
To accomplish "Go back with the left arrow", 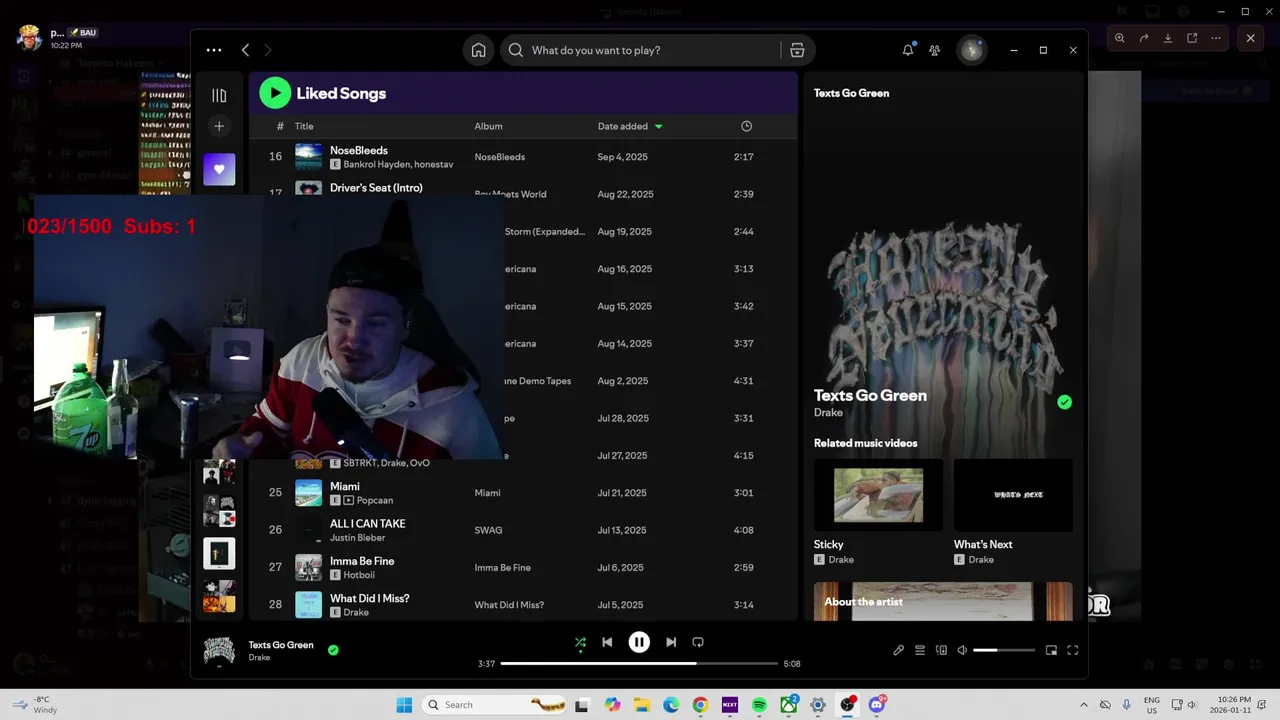I will pyautogui.click(x=245, y=50).
